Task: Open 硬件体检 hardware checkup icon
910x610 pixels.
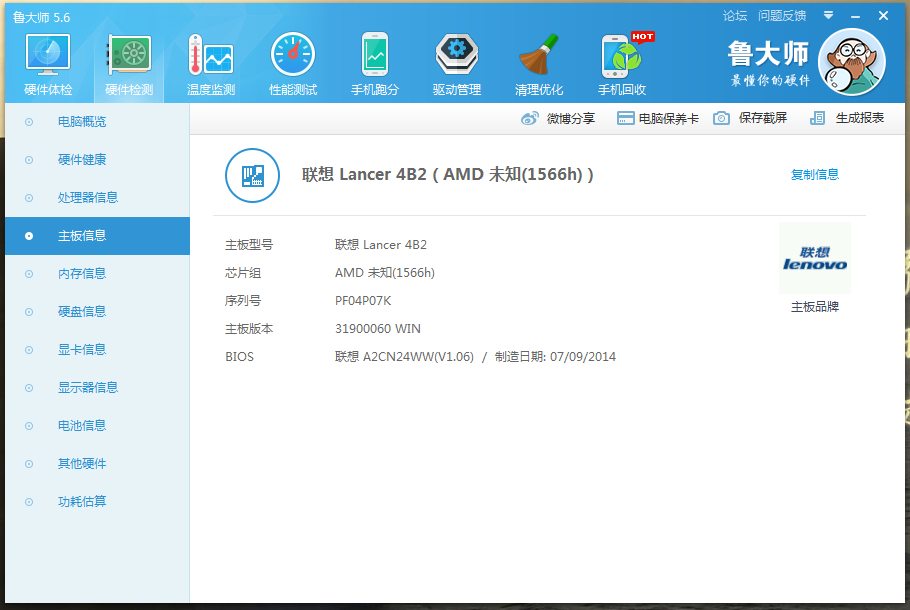Action: [48, 55]
